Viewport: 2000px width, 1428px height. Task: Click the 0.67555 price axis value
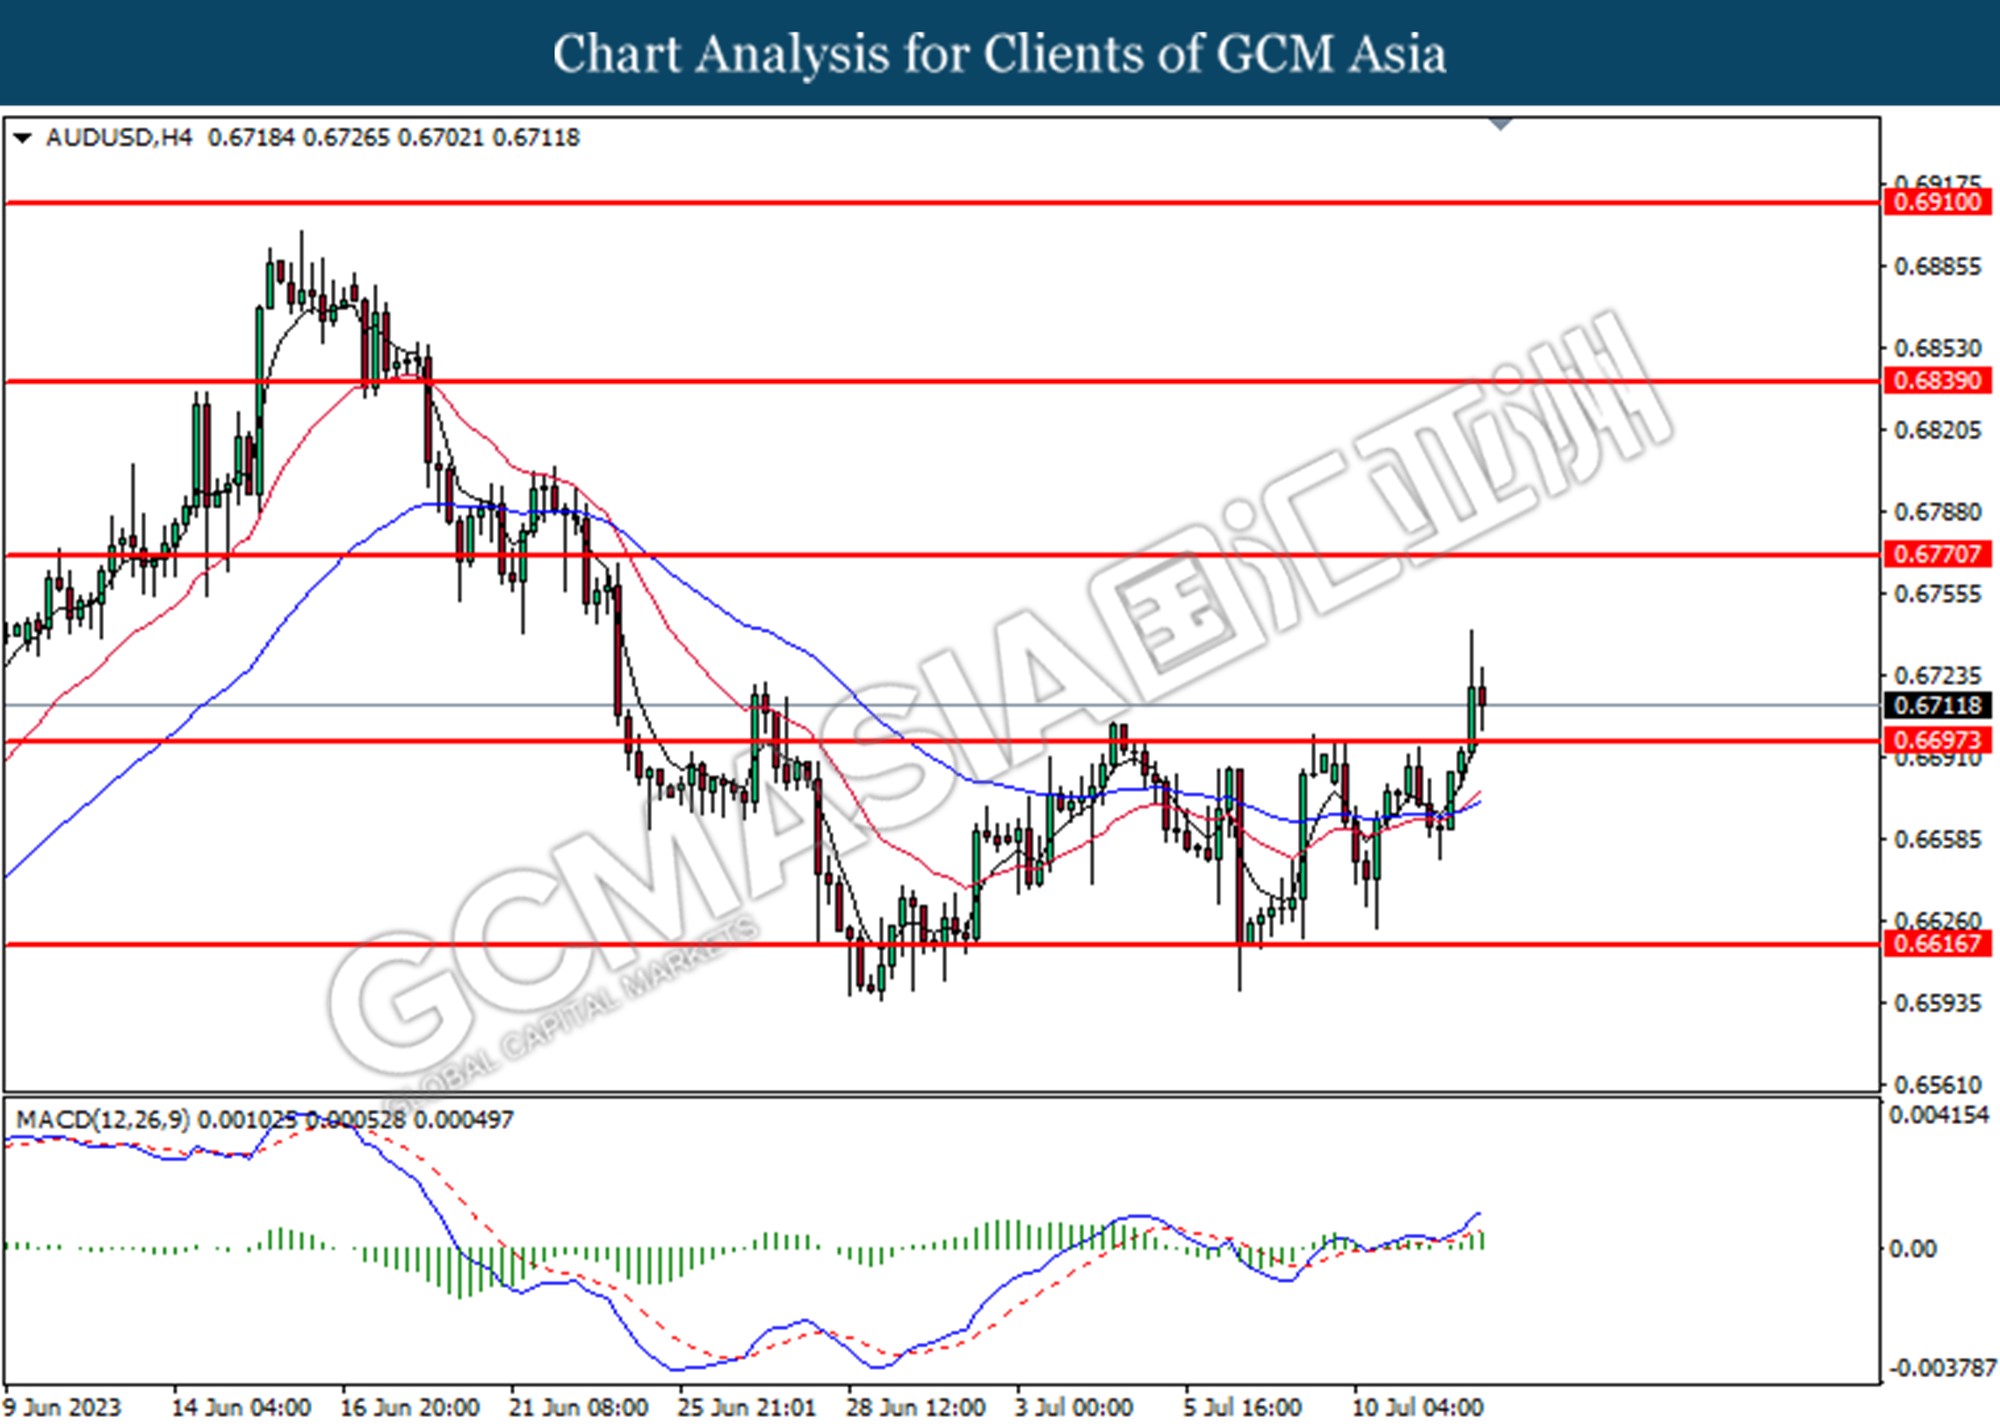click(x=1937, y=594)
